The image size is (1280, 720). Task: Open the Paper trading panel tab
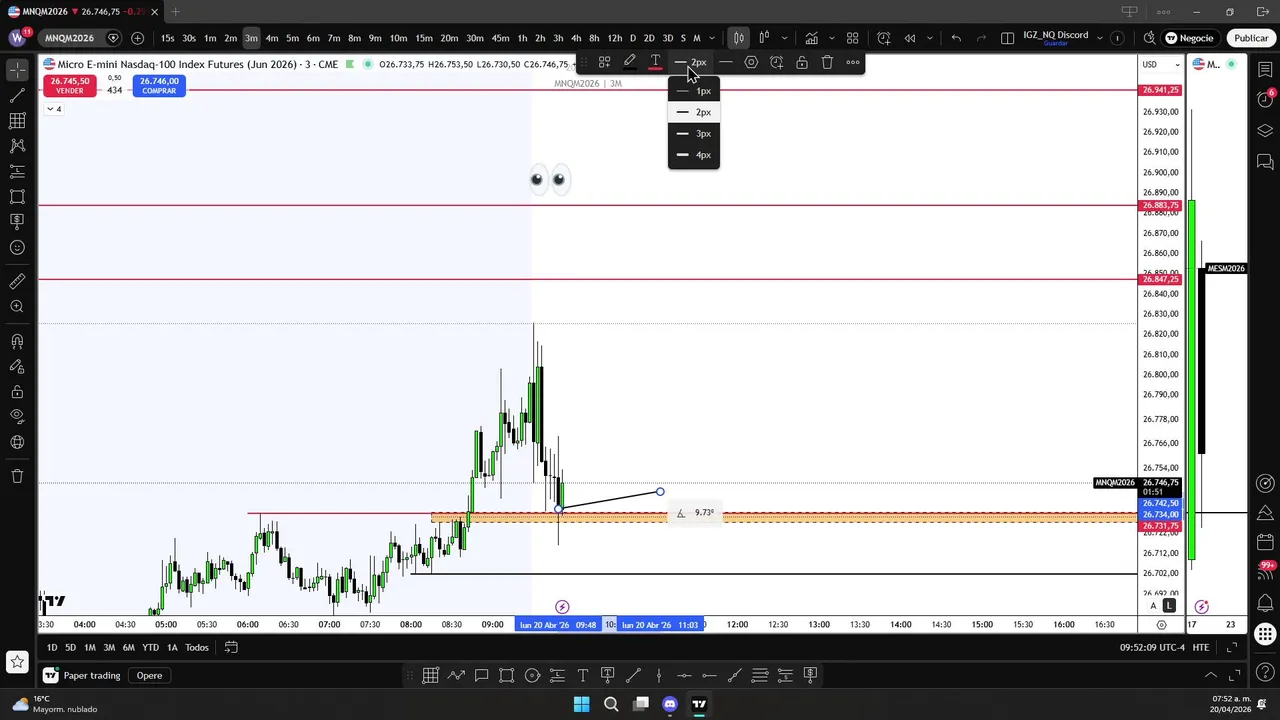point(81,676)
